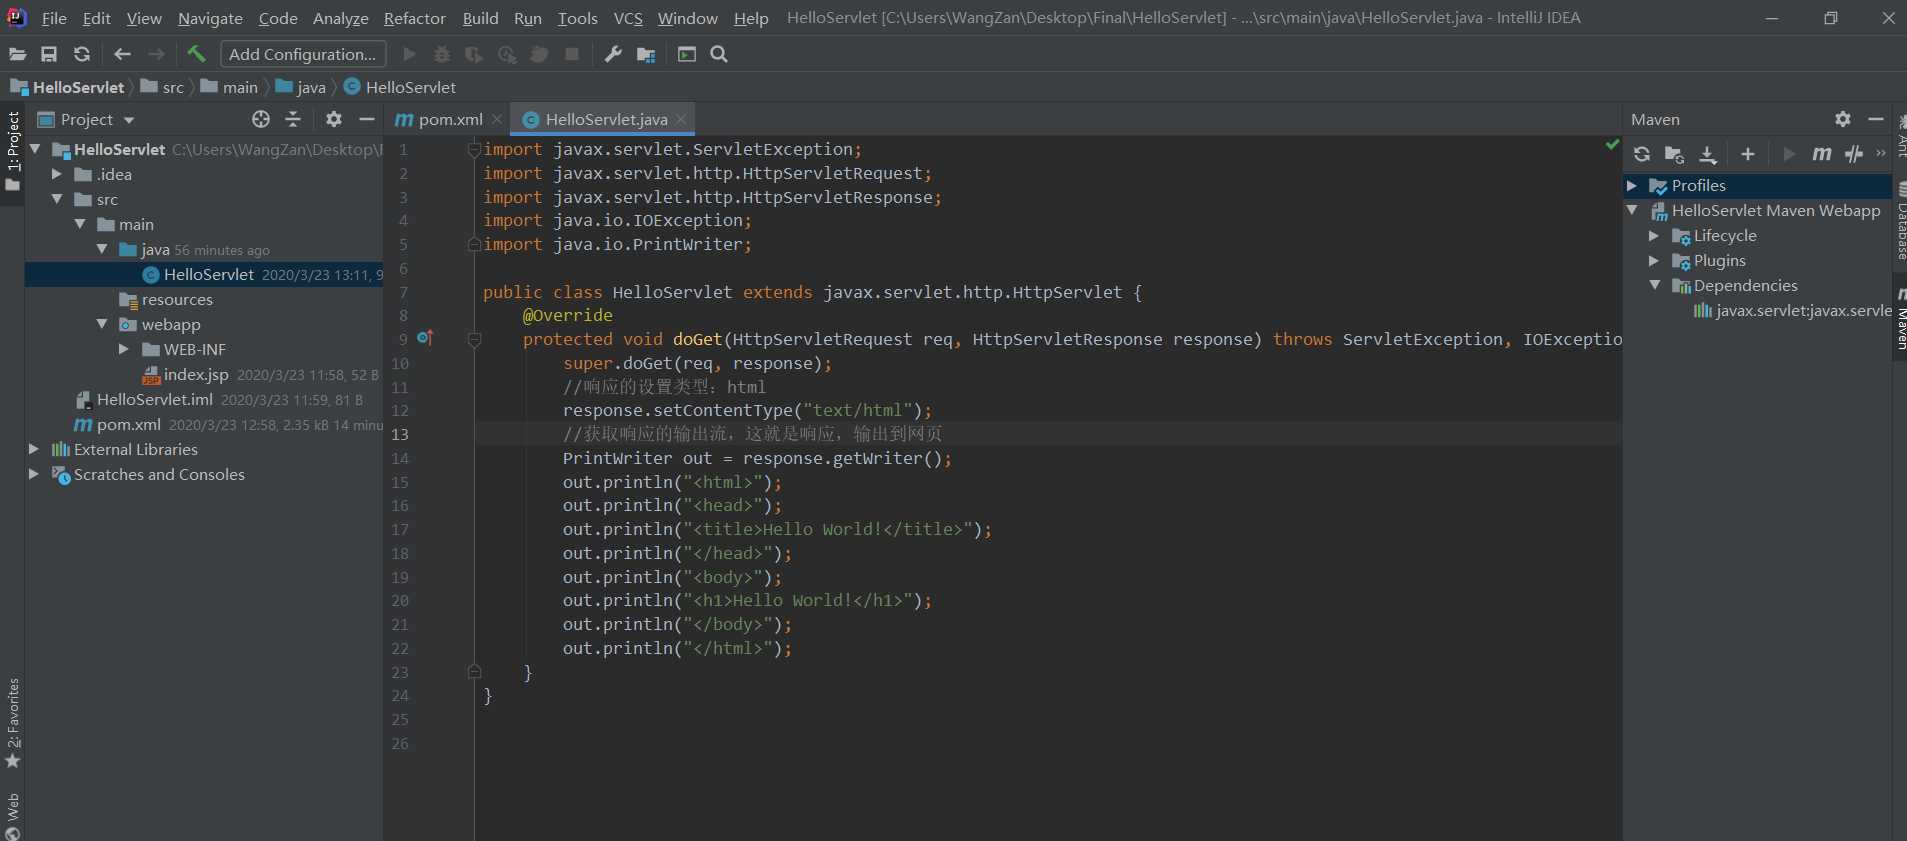Viewport: 1907px width, 841px height.
Task: Reimport all Maven projects
Action: 1642,154
